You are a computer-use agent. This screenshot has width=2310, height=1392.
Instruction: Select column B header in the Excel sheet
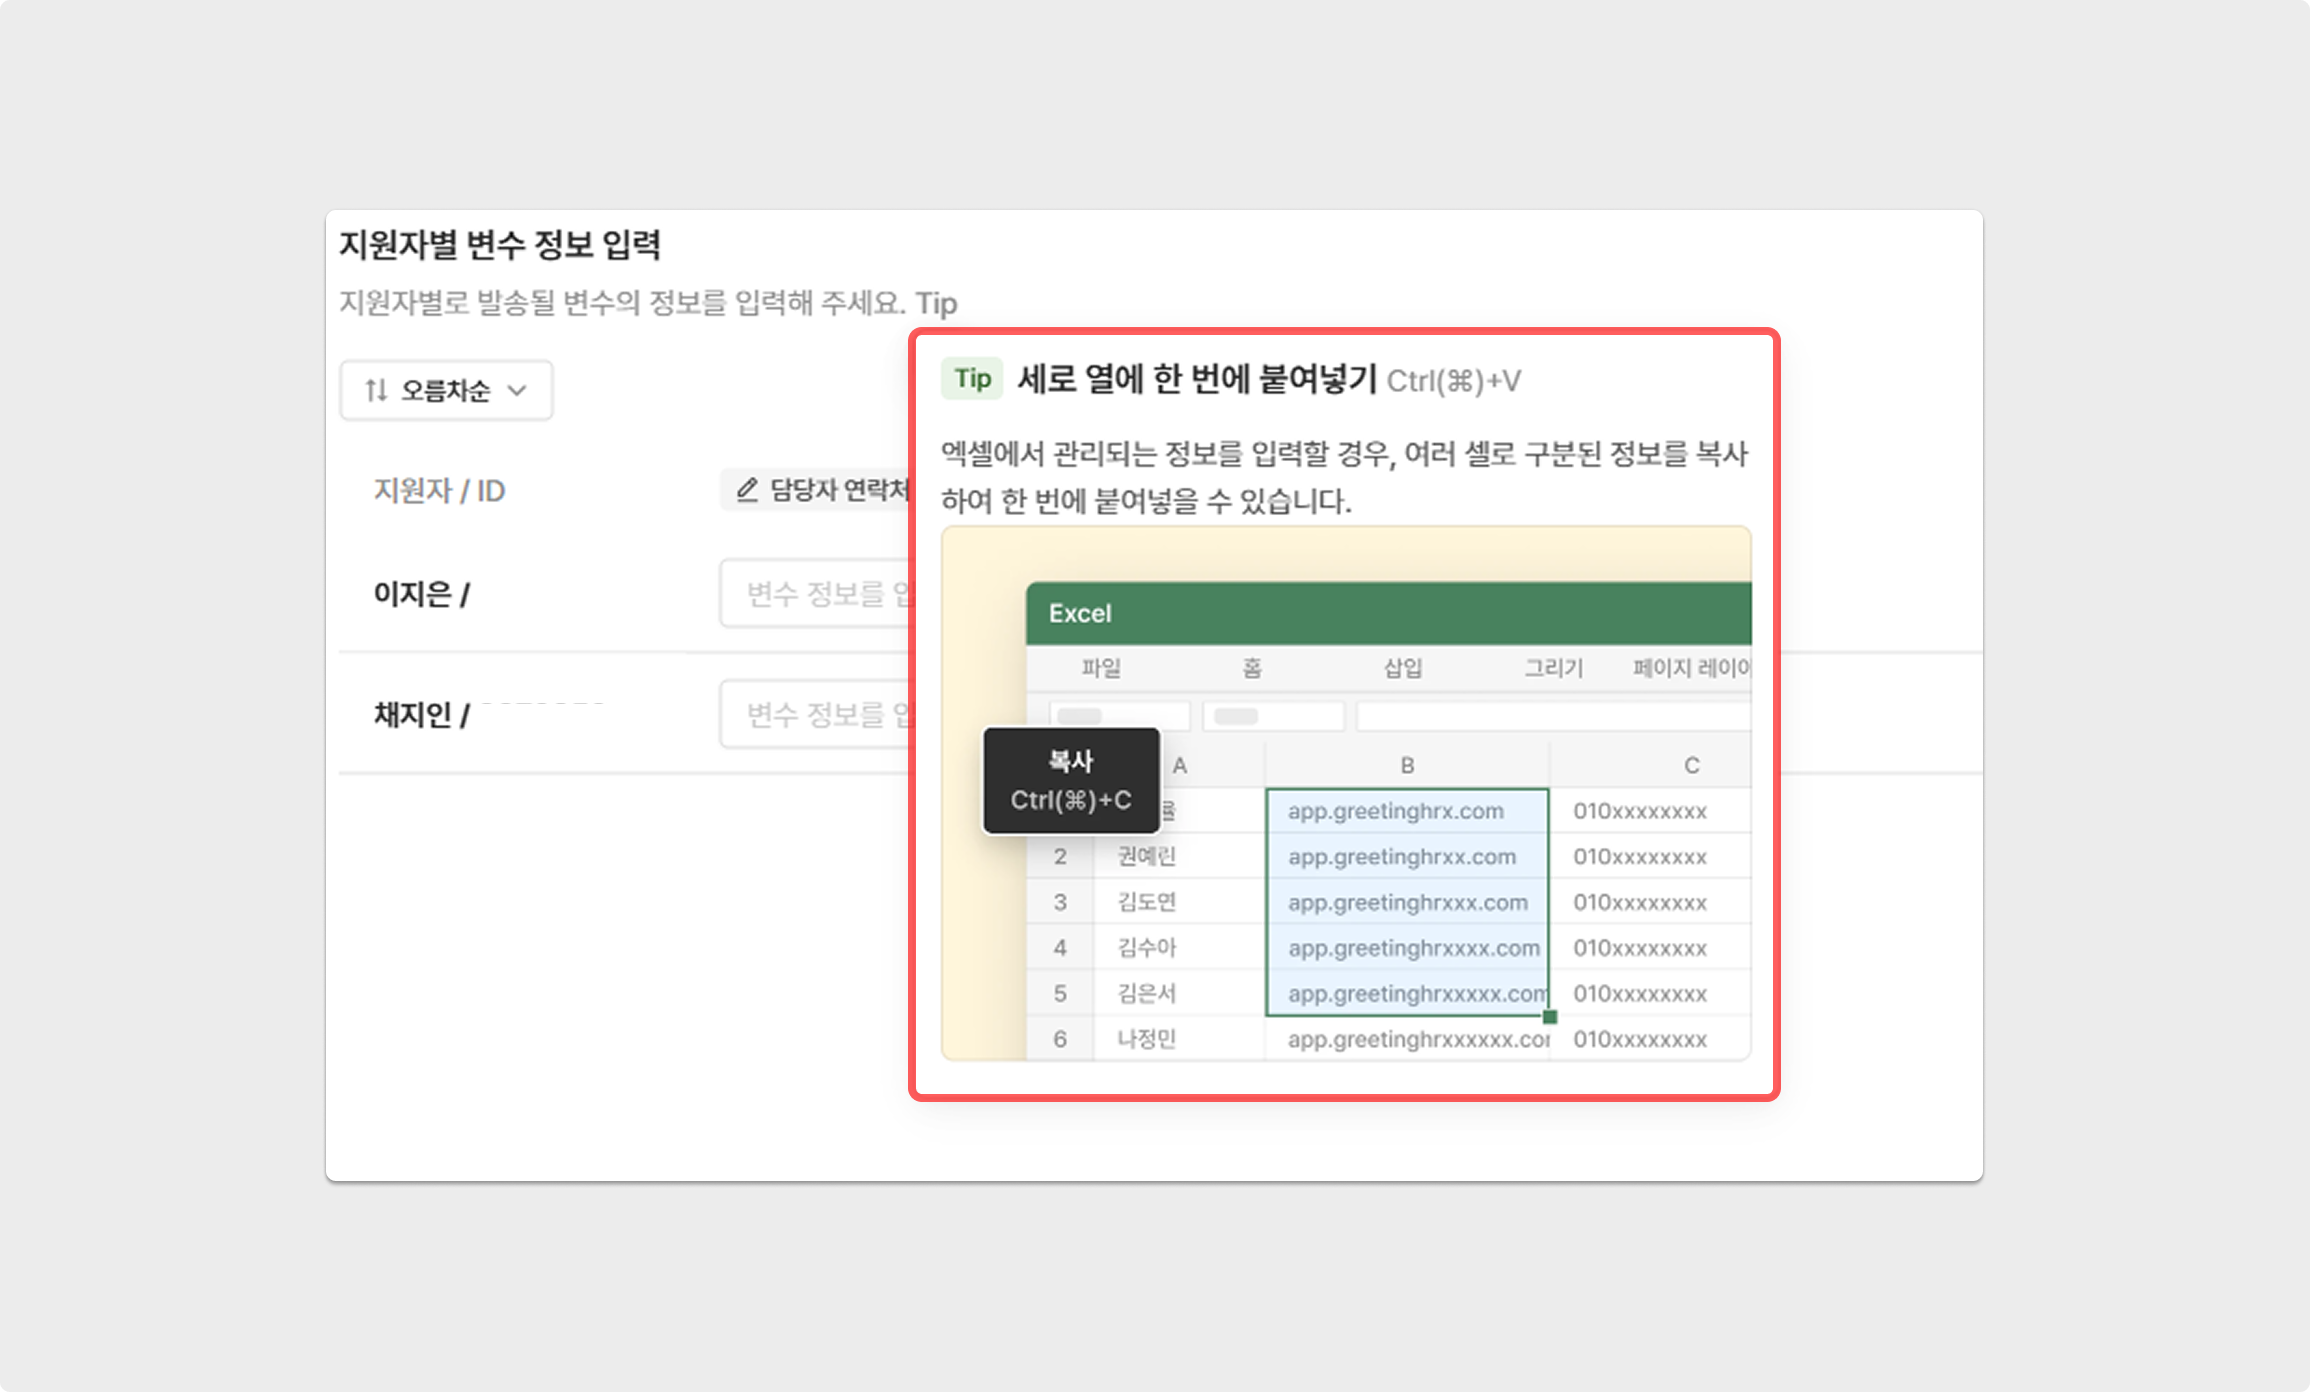pyautogui.click(x=1407, y=765)
